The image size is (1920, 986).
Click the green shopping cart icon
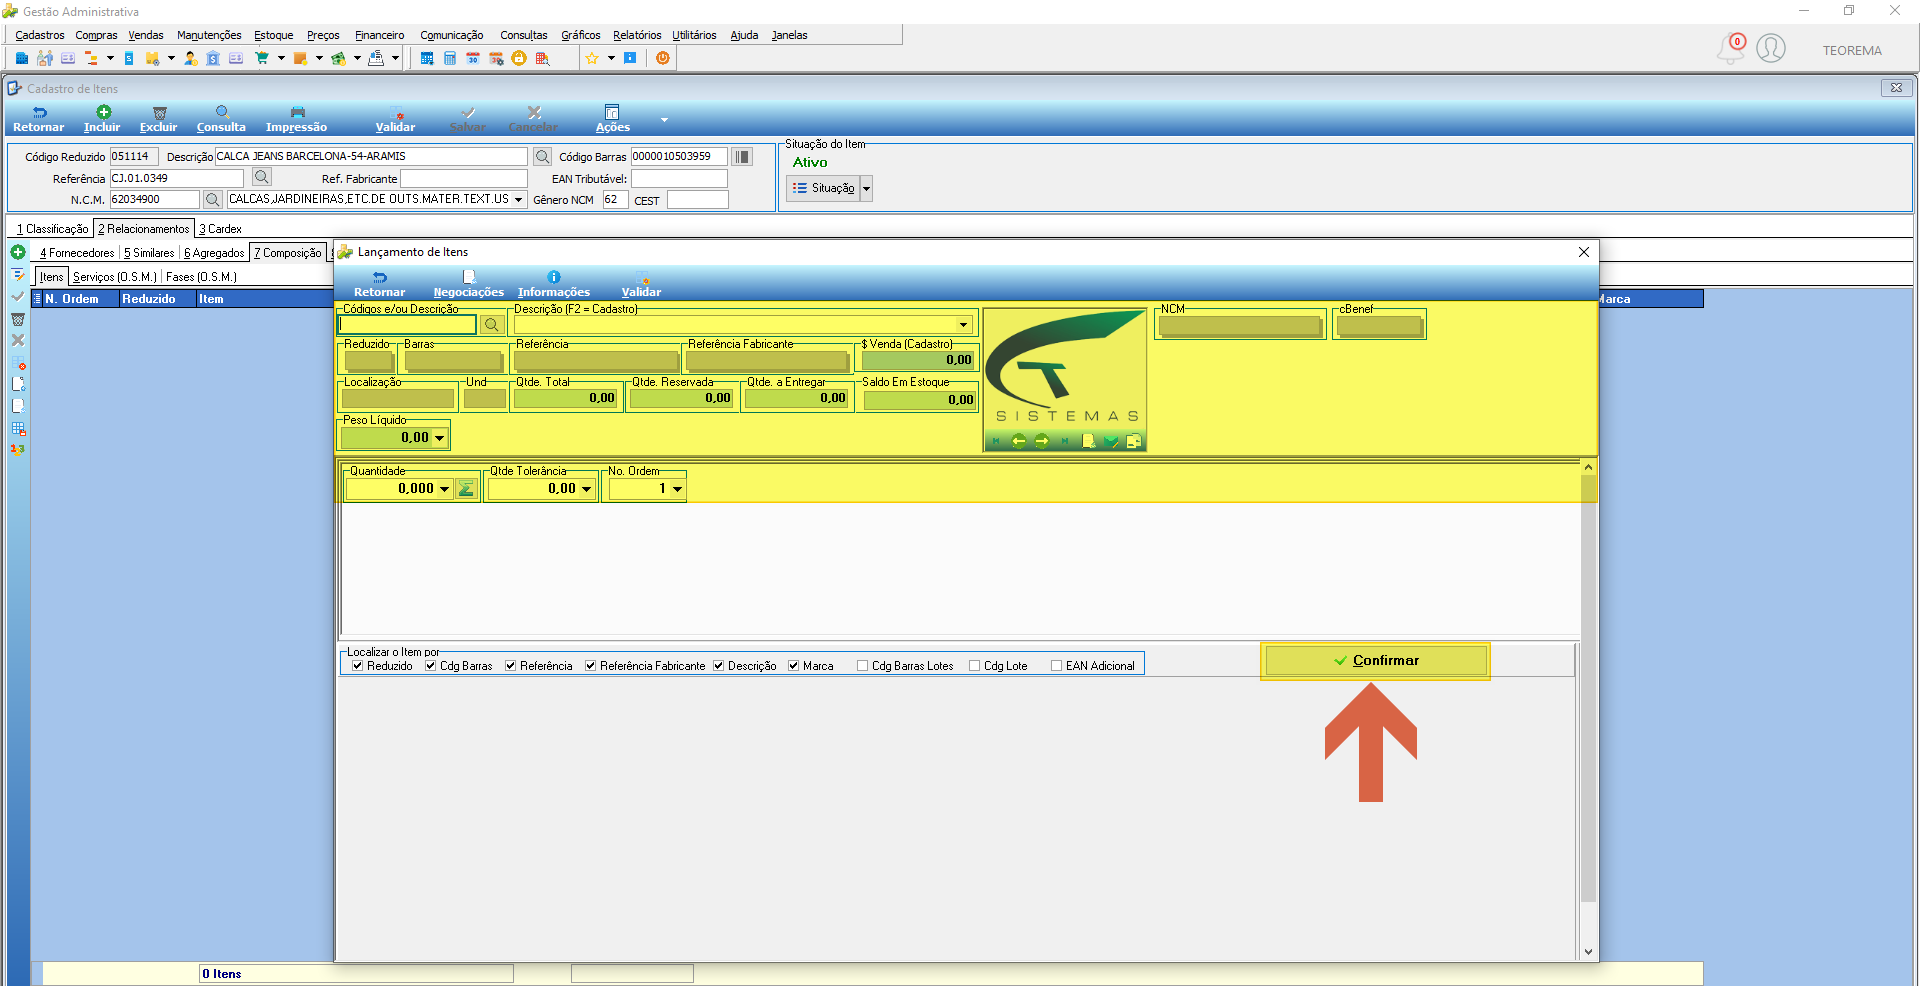(263, 58)
